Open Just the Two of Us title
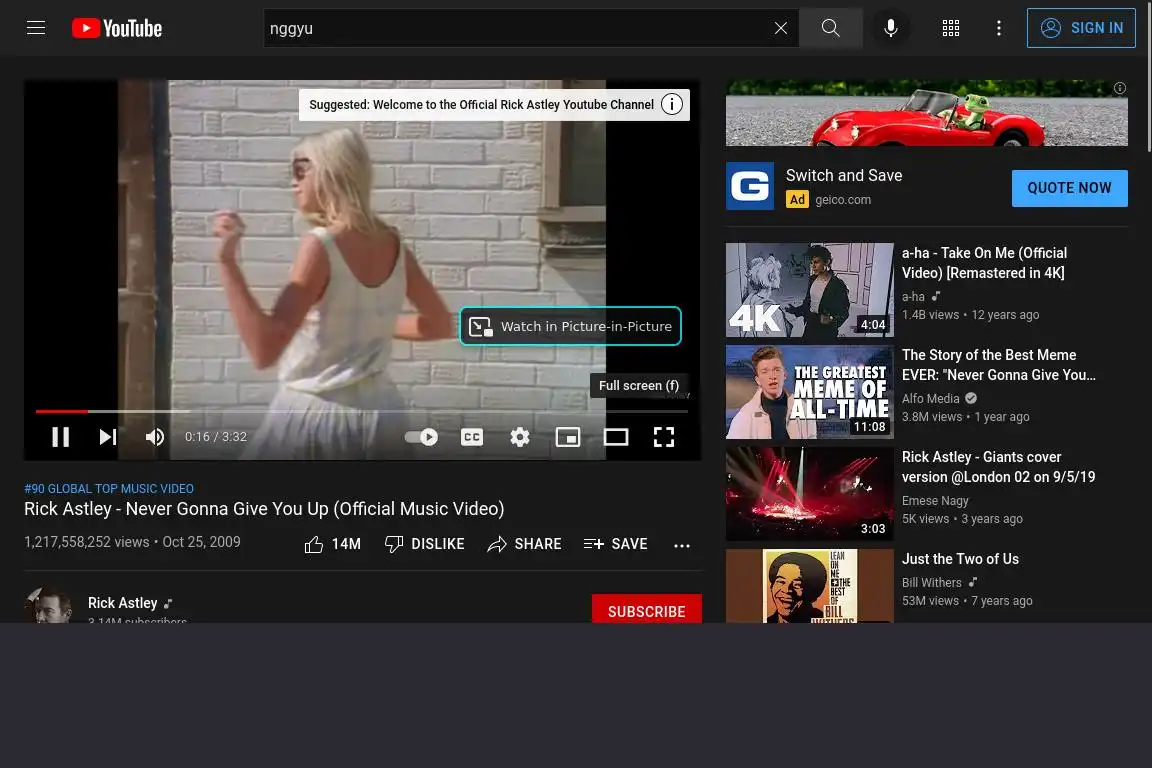The height and width of the screenshot is (768, 1152). click(x=960, y=559)
